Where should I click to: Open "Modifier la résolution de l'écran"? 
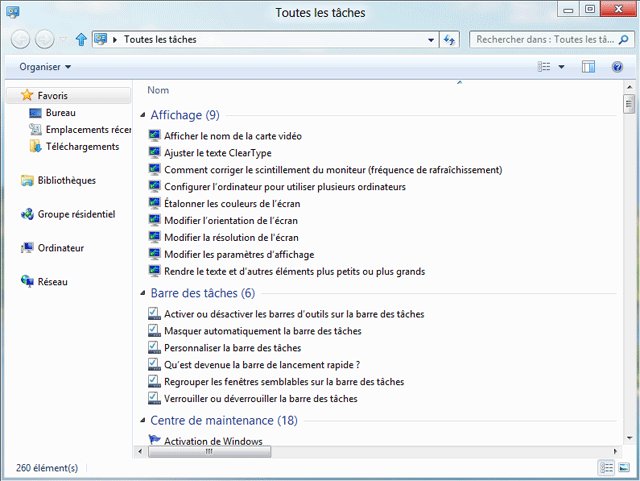[231, 237]
